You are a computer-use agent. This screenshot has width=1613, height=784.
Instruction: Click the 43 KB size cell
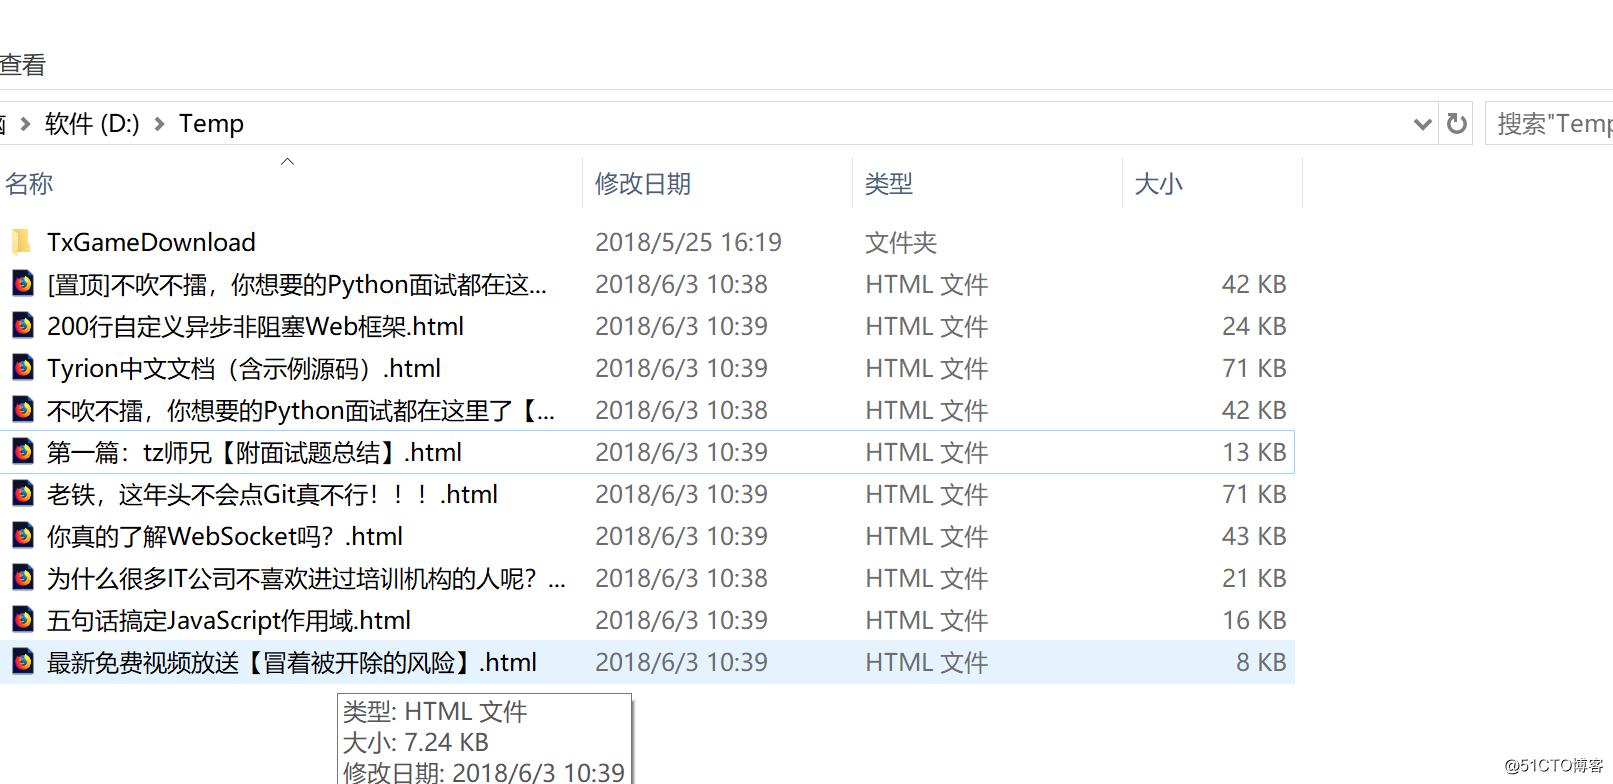point(1254,537)
